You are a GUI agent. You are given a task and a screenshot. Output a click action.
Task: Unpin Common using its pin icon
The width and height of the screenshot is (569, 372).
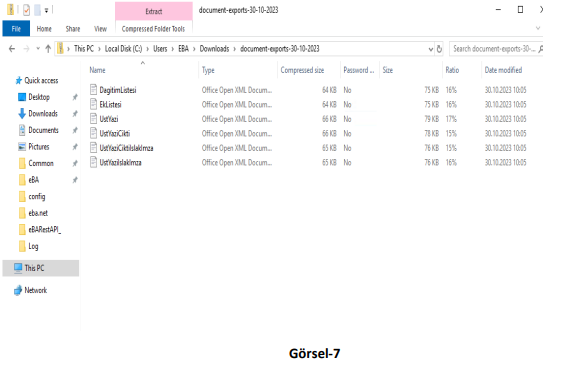pos(75,163)
